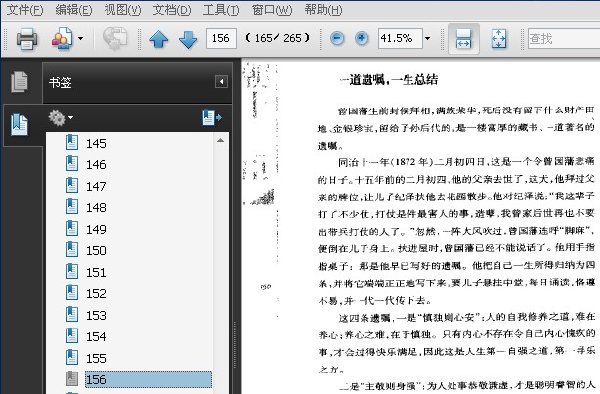The width and height of the screenshot is (600, 394).
Task: Open the Pages thumbnails panel icon
Action: (x=20, y=81)
